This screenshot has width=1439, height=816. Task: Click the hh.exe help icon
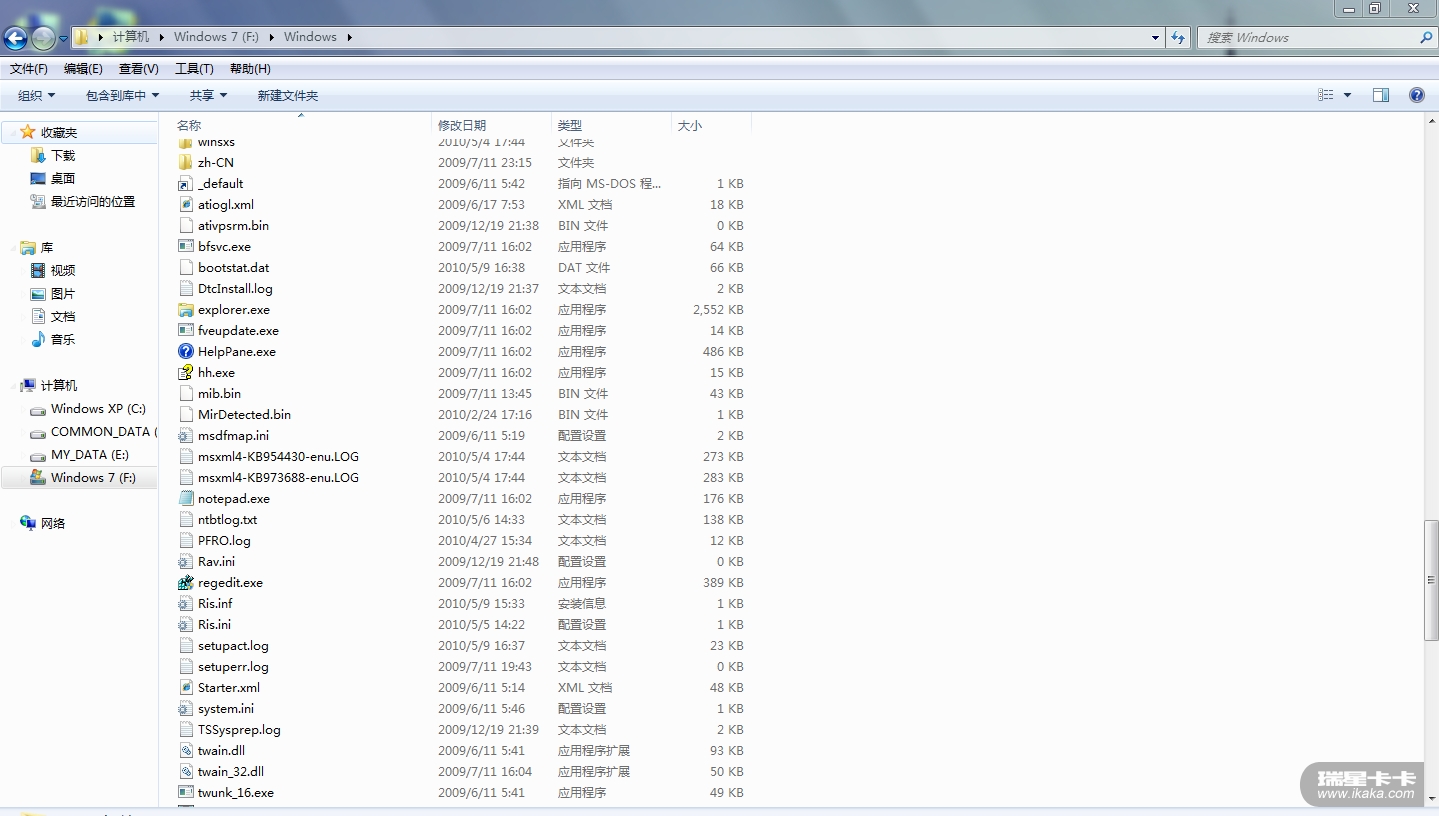pos(185,373)
